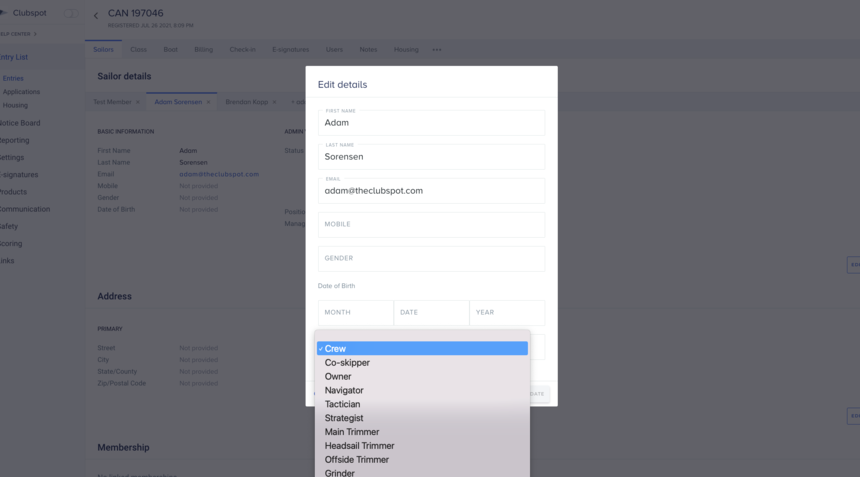Click the Mobile input field
860x477 pixels.
tap(431, 225)
